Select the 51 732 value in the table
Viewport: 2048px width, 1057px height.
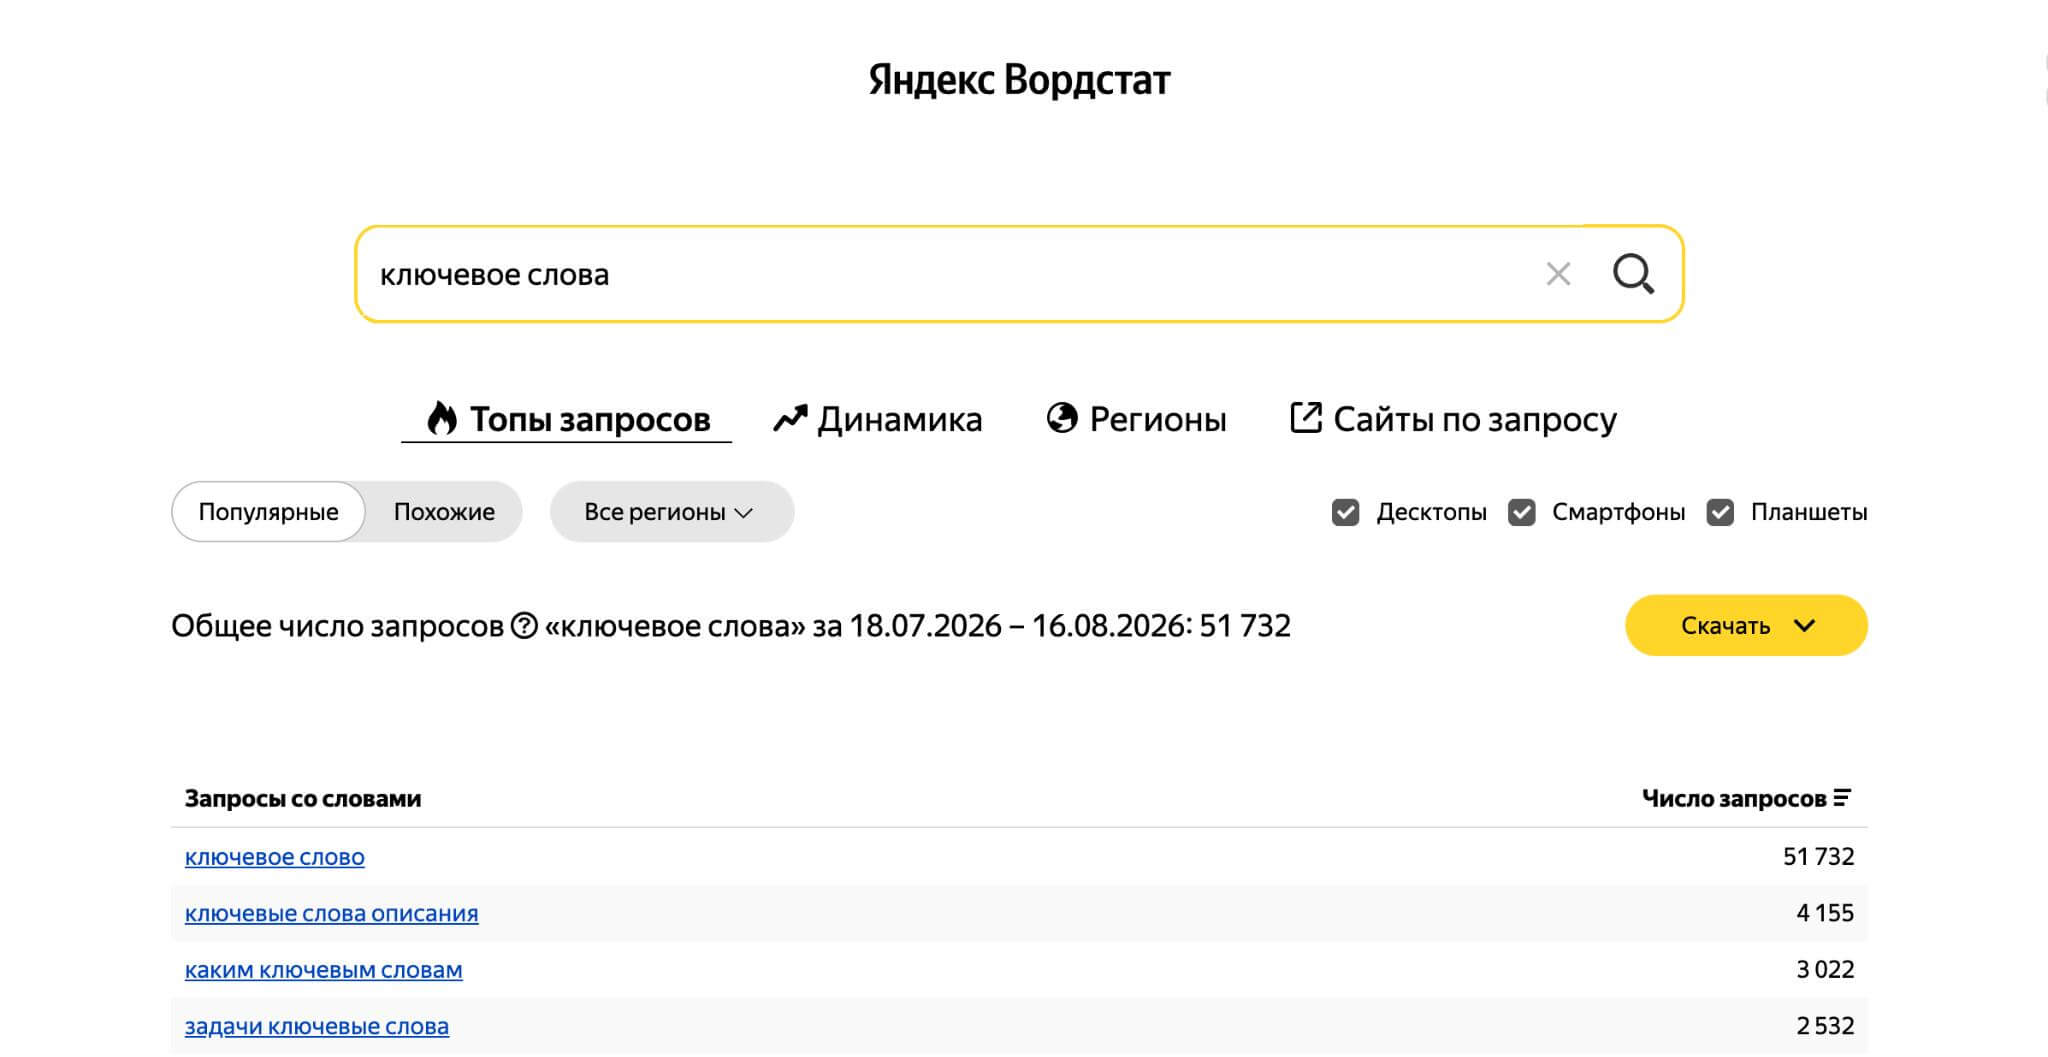pos(1818,857)
